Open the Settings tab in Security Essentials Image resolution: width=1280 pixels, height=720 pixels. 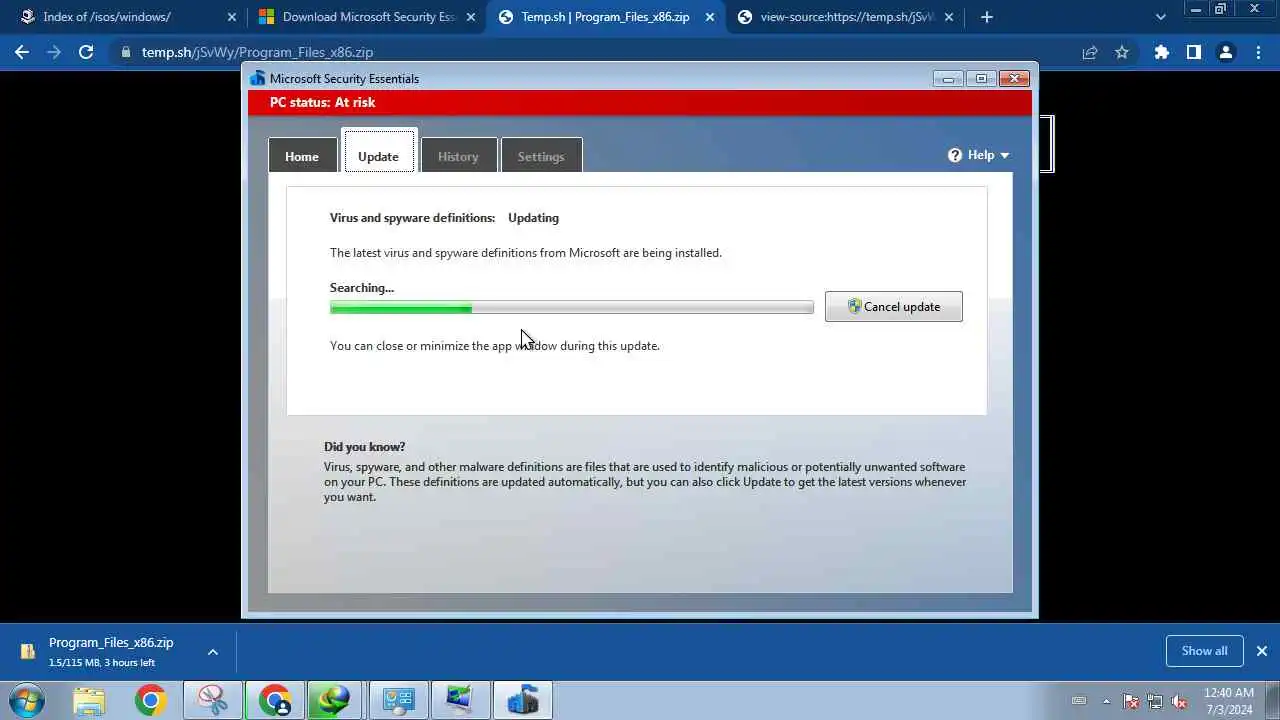pos(541,155)
